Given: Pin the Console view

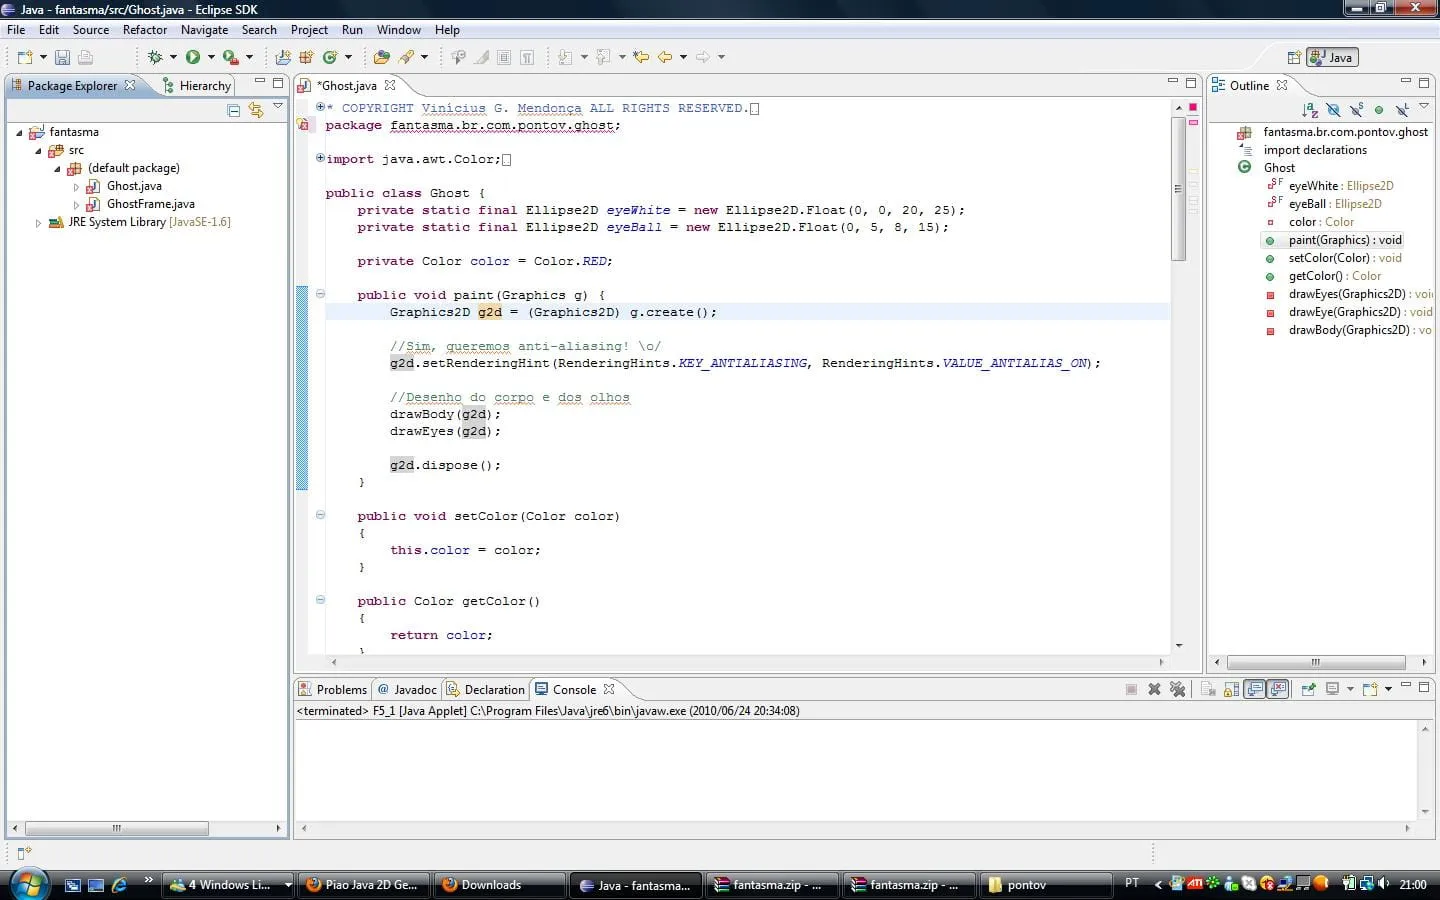Looking at the screenshot, I should (x=1307, y=689).
